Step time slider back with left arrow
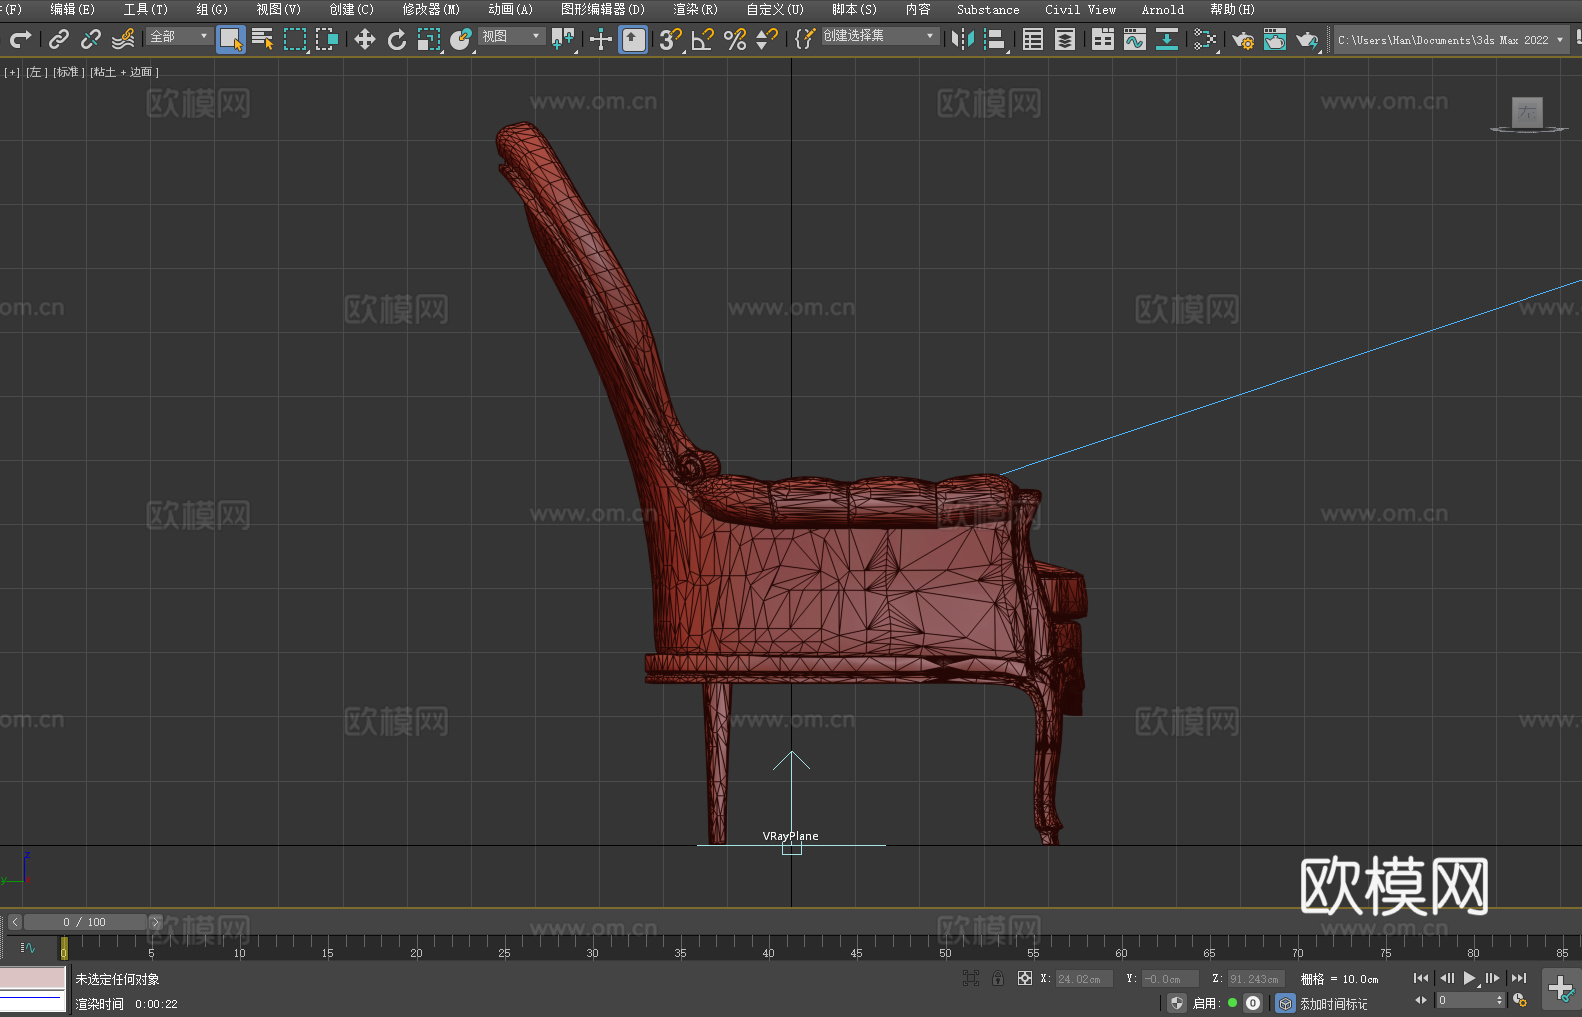 click(x=14, y=922)
